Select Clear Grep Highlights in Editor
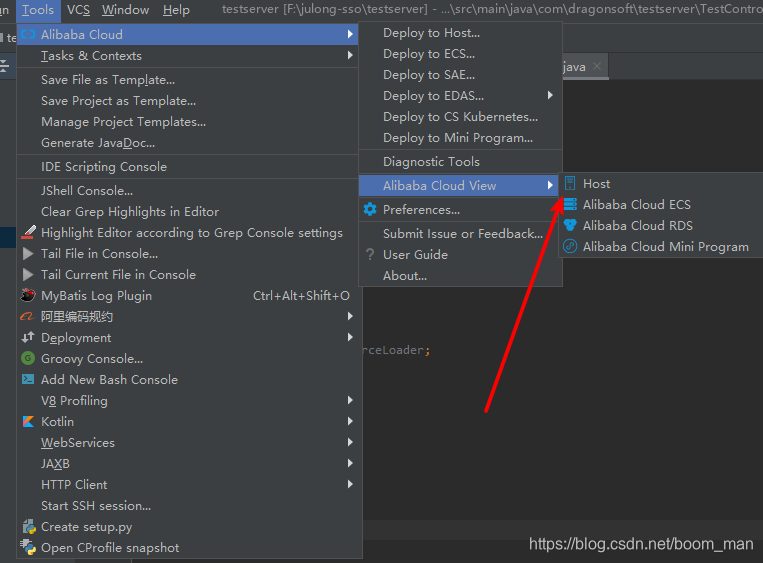Screen dimensions: 763x563 pyautogui.click(x=188, y=212)
